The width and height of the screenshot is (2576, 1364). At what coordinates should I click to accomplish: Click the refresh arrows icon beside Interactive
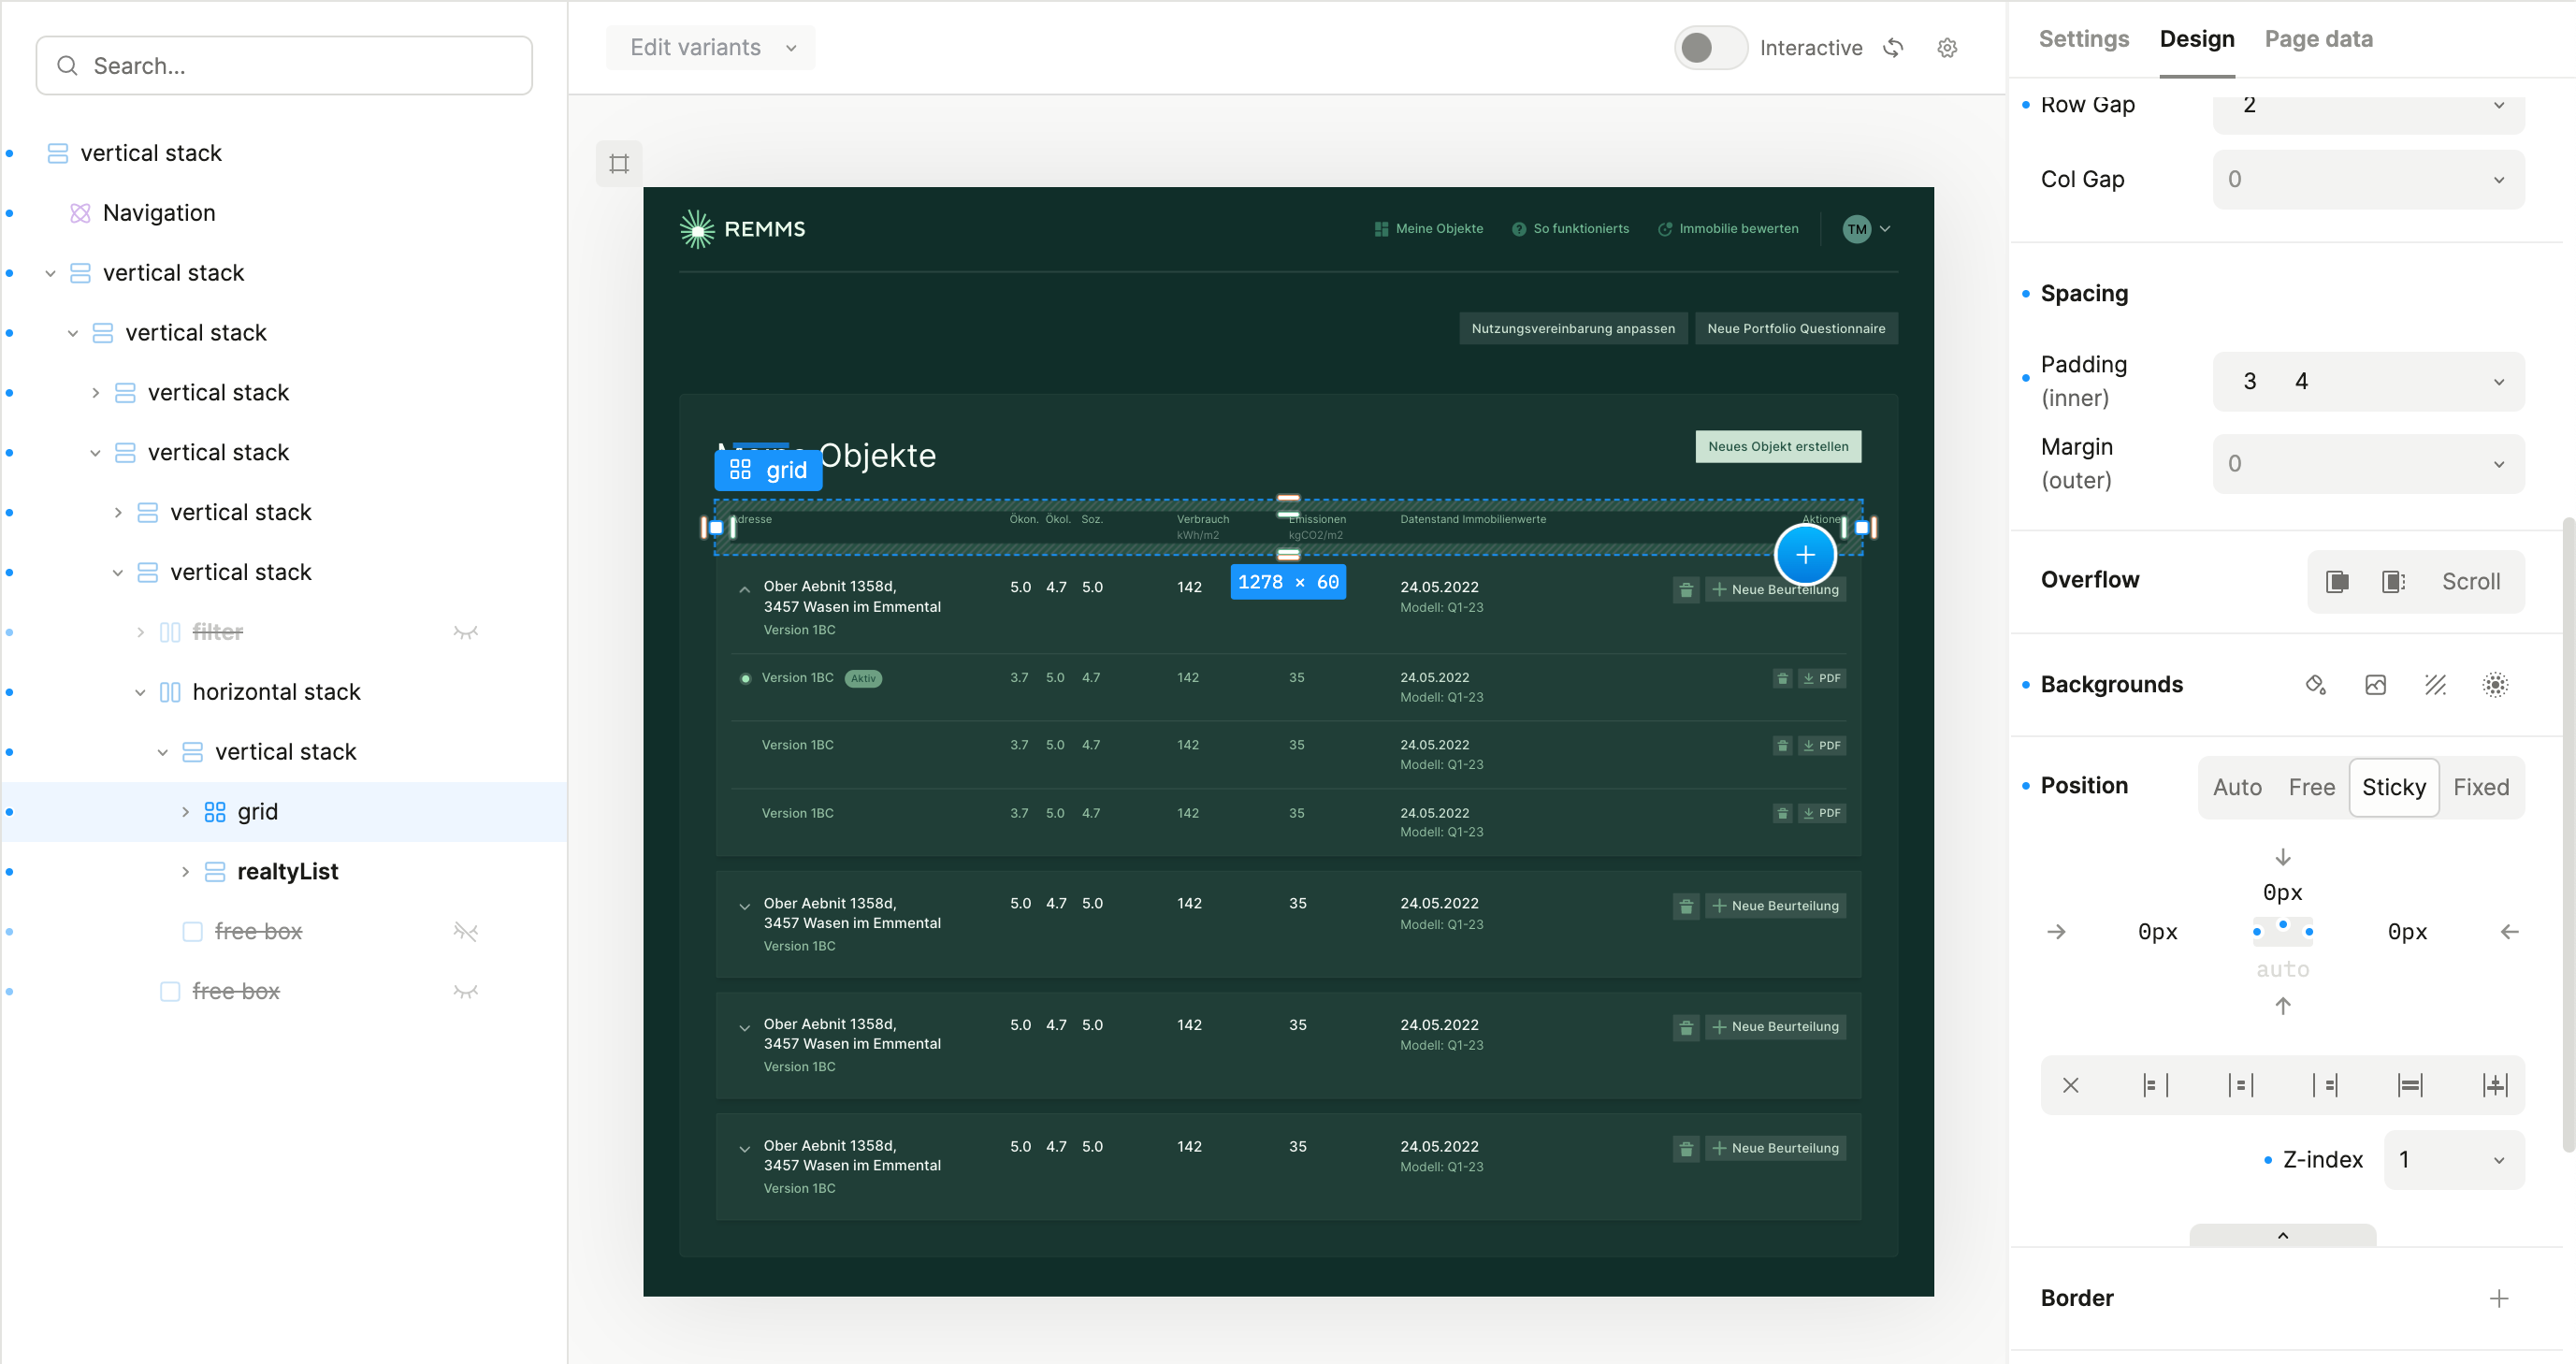1893,48
